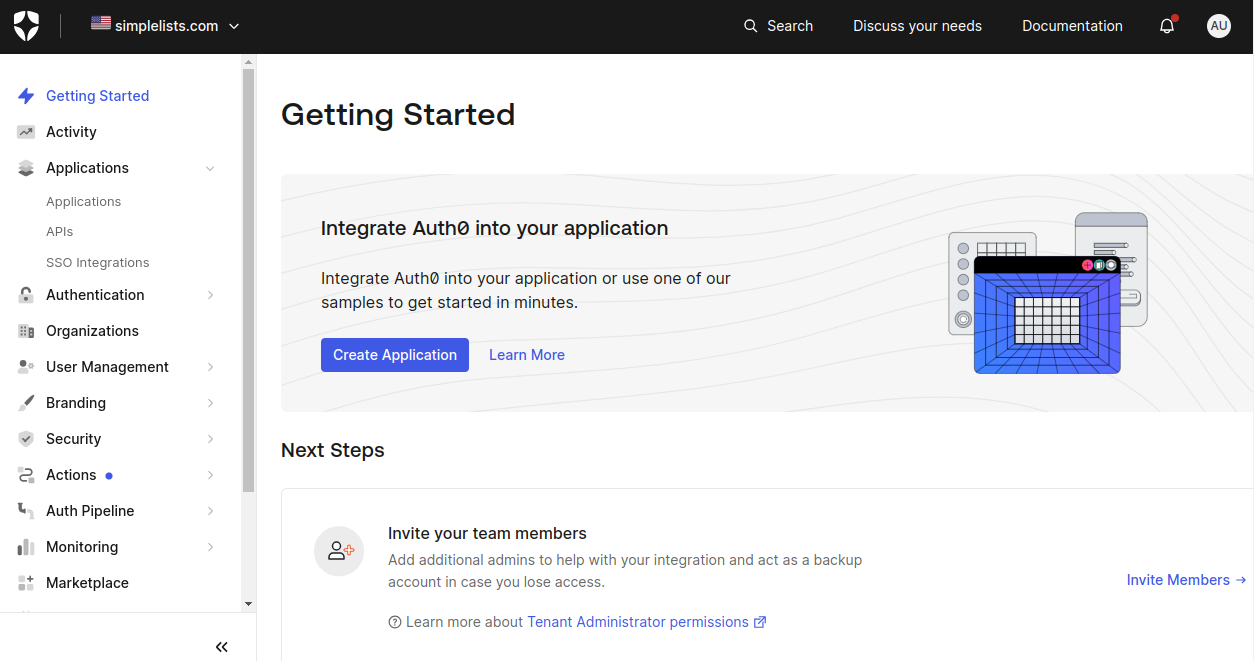Click the User Management people icon

coord(26,367)
